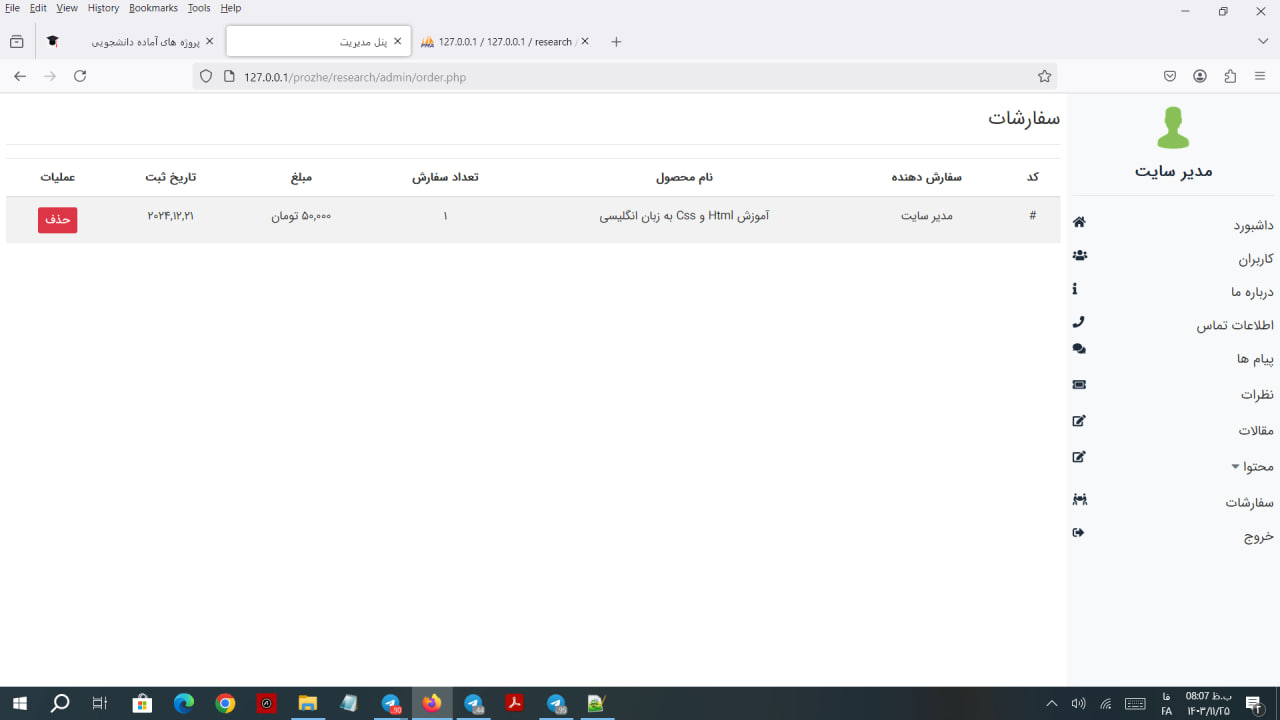Bookmark this page with the star icon
The width and height of the screenshot is (1280, 720).
click(1044, 77)
